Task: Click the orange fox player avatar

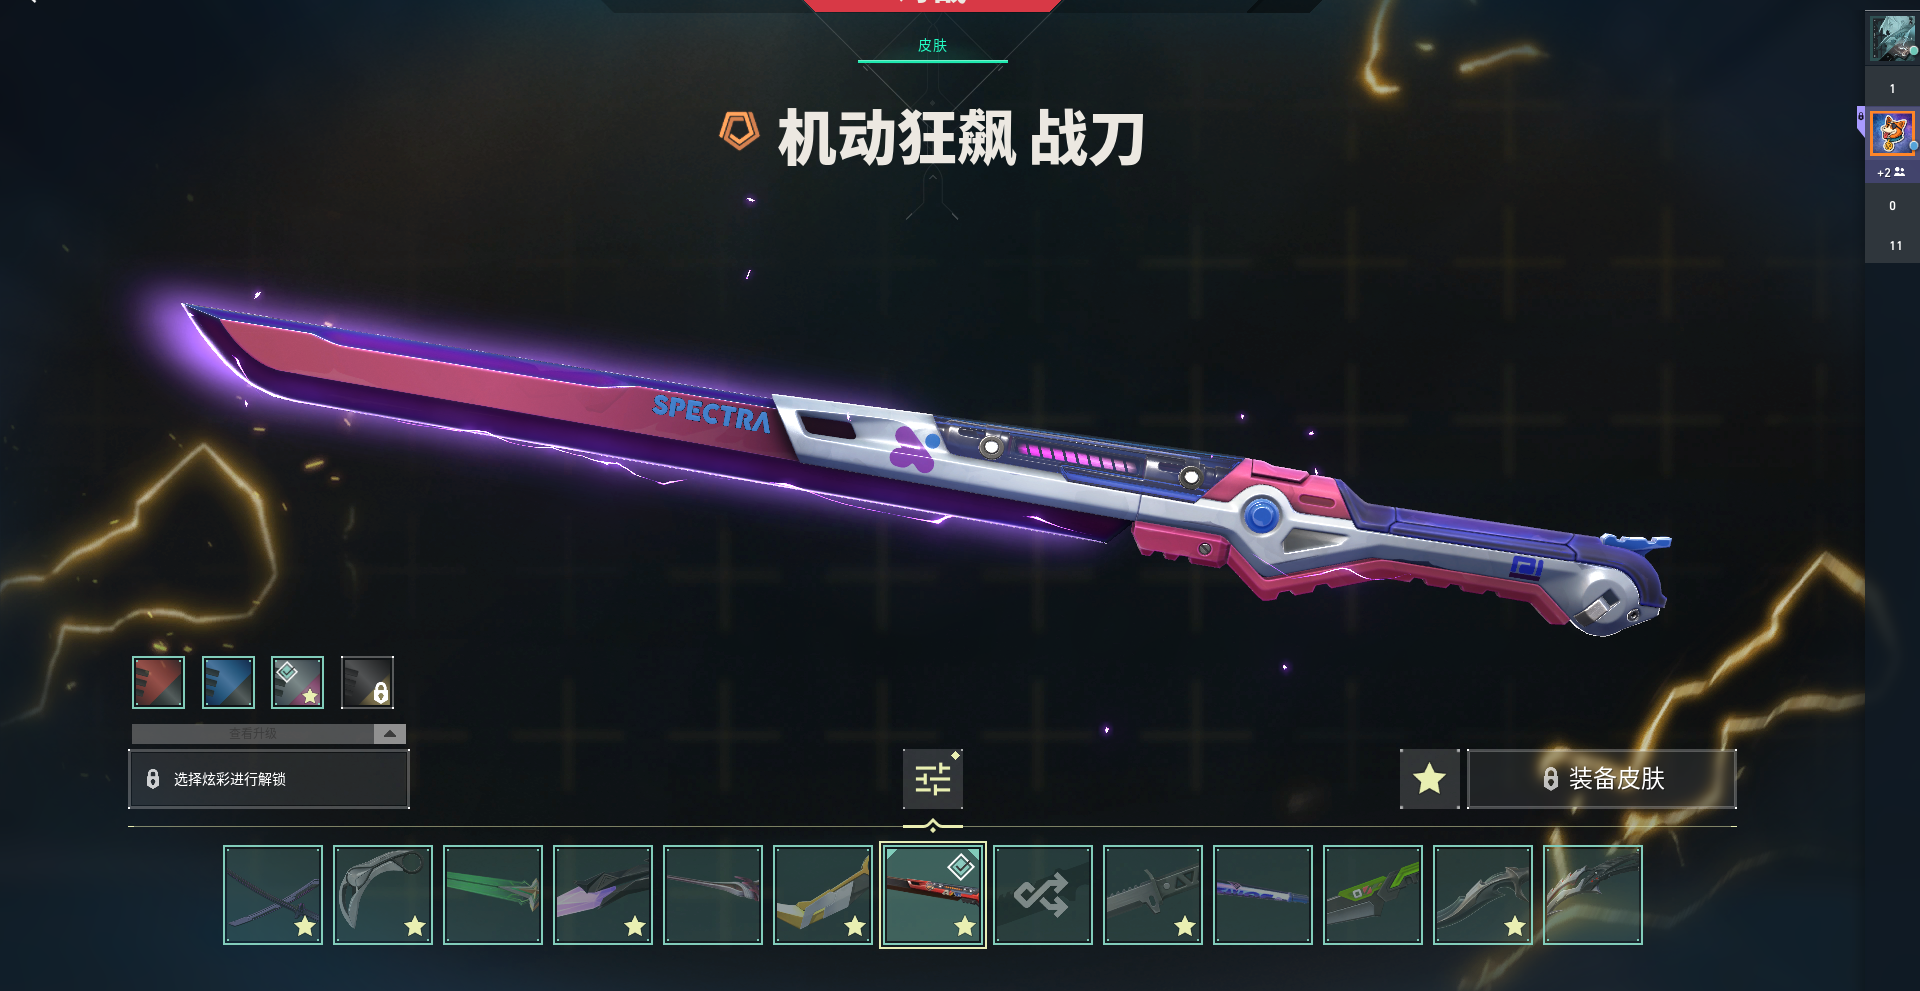Action: point(1892,133)
